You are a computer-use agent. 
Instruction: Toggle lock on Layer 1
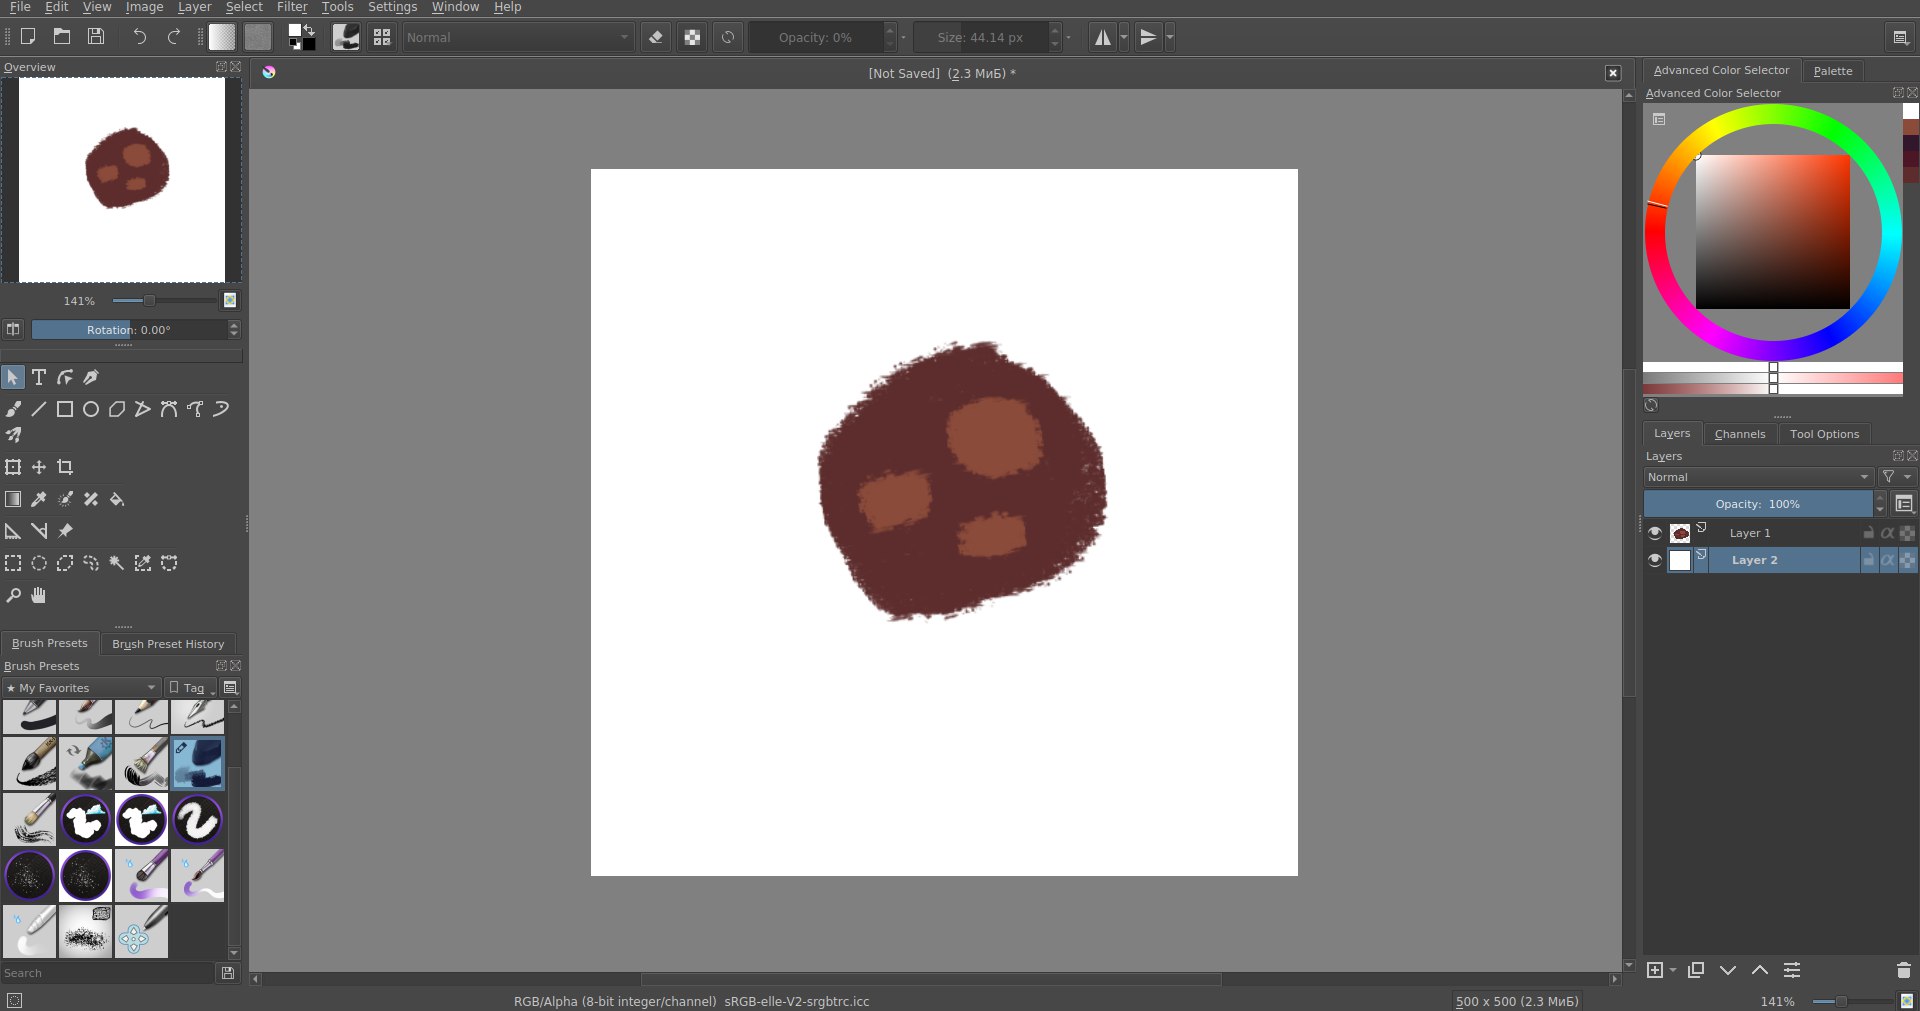click(x=1868, y=533)
